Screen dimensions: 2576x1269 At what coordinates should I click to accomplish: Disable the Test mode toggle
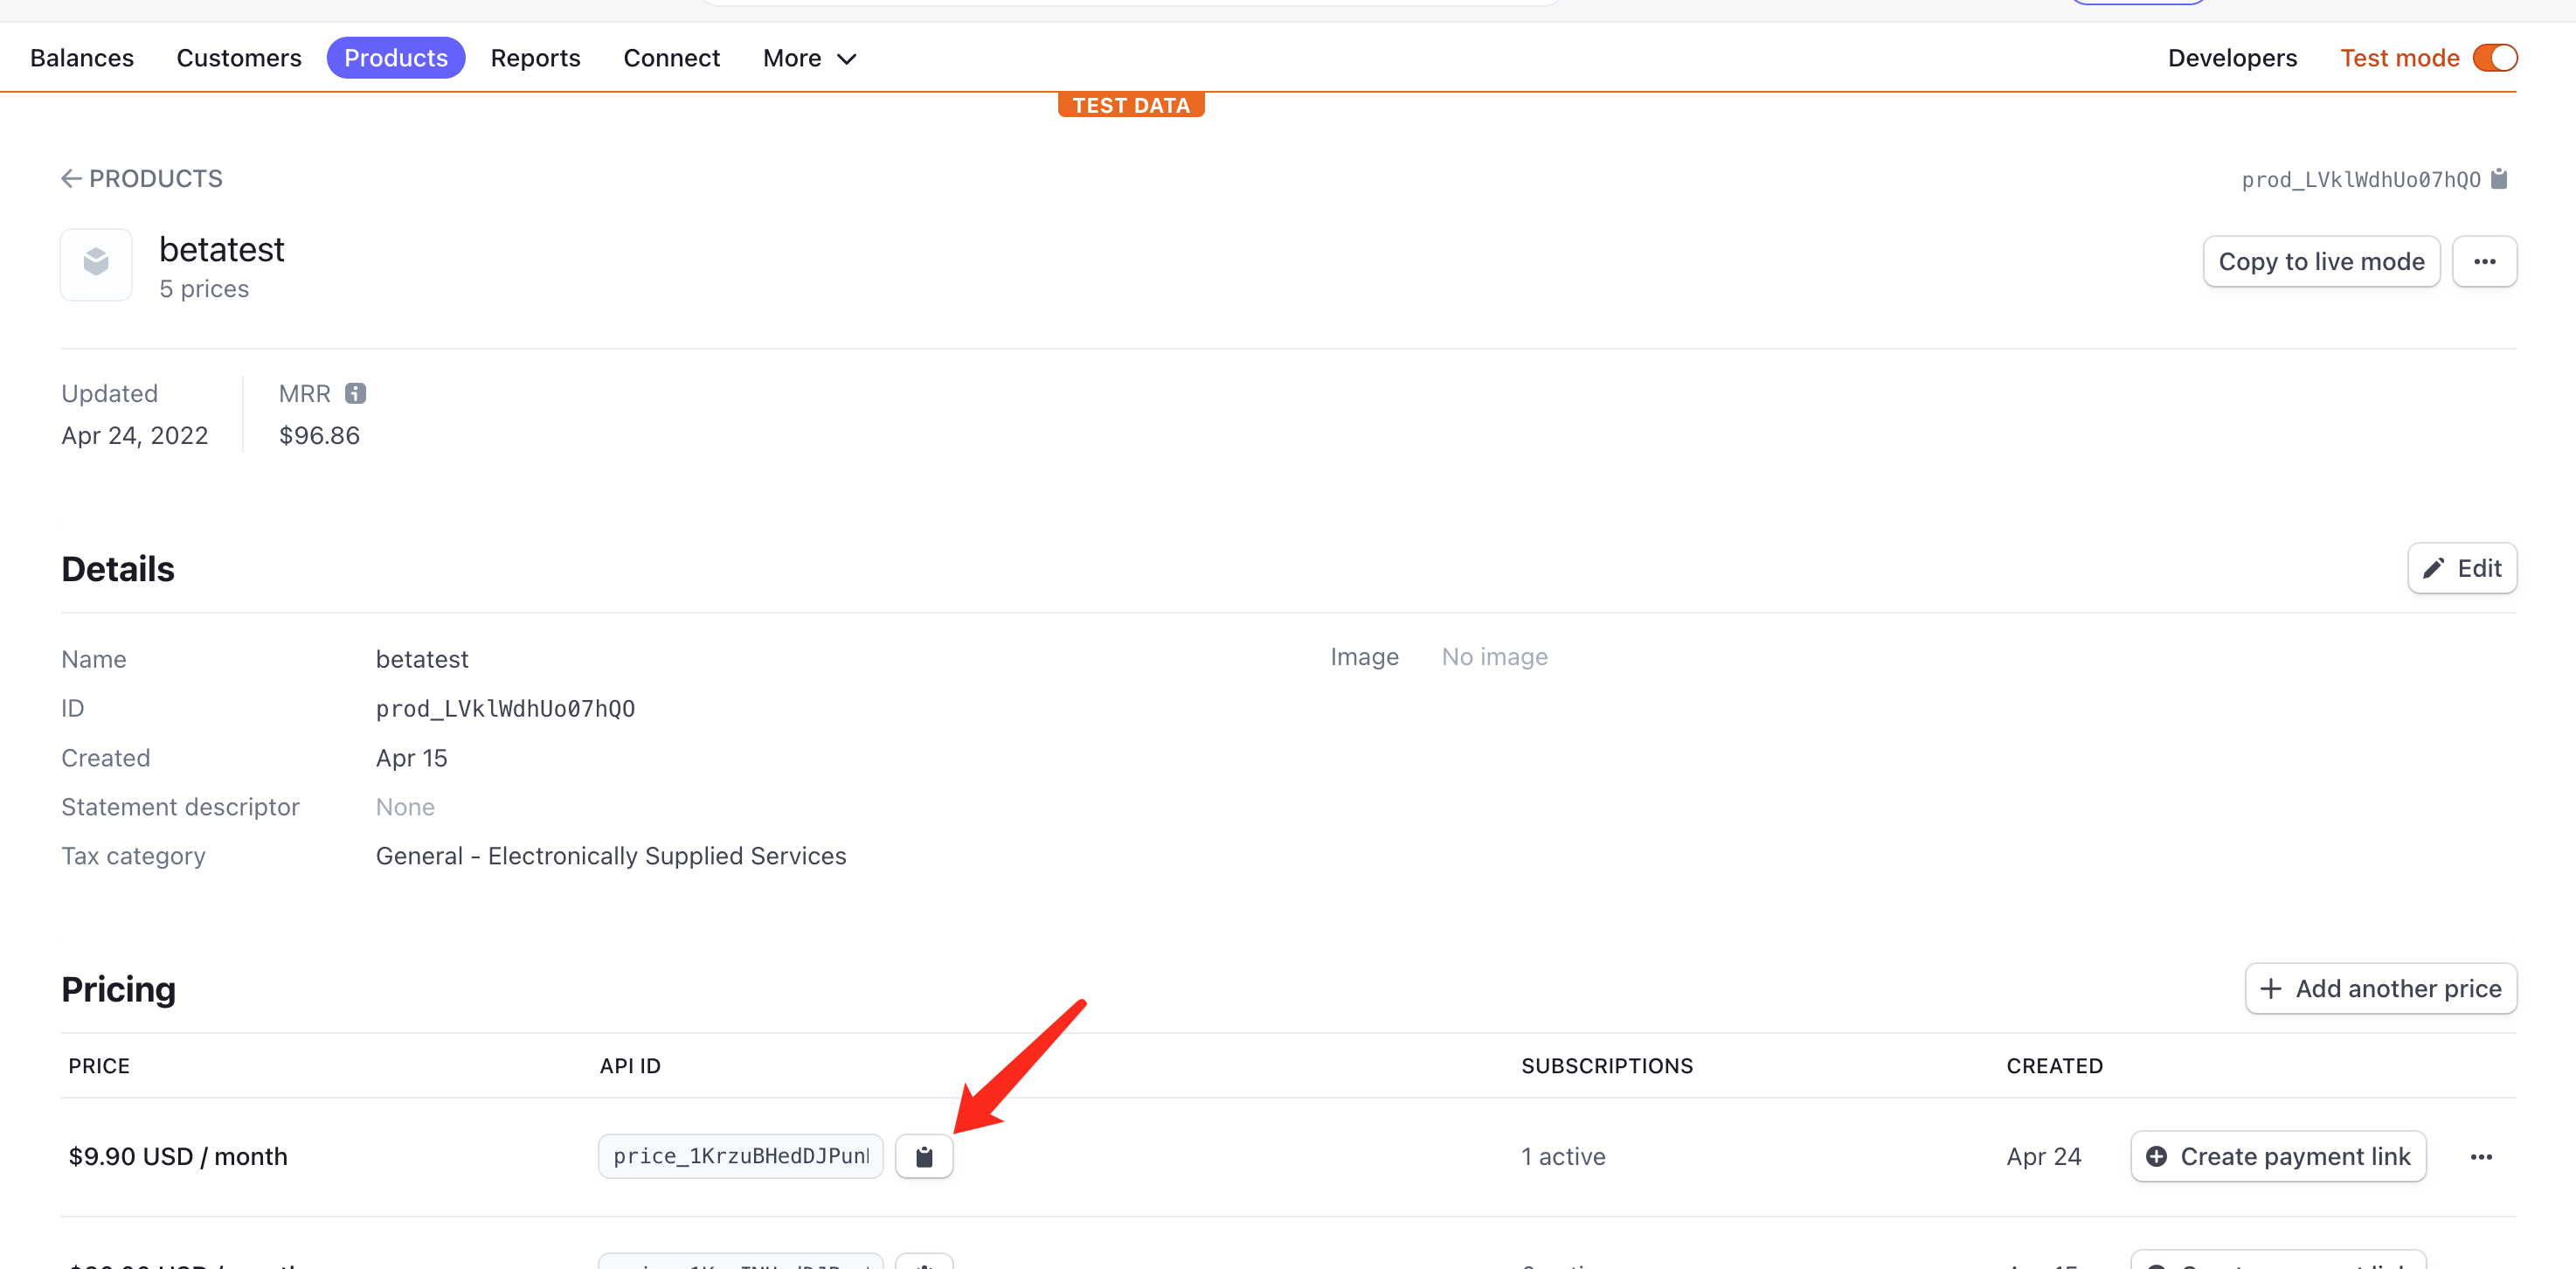pos(2494,58)
